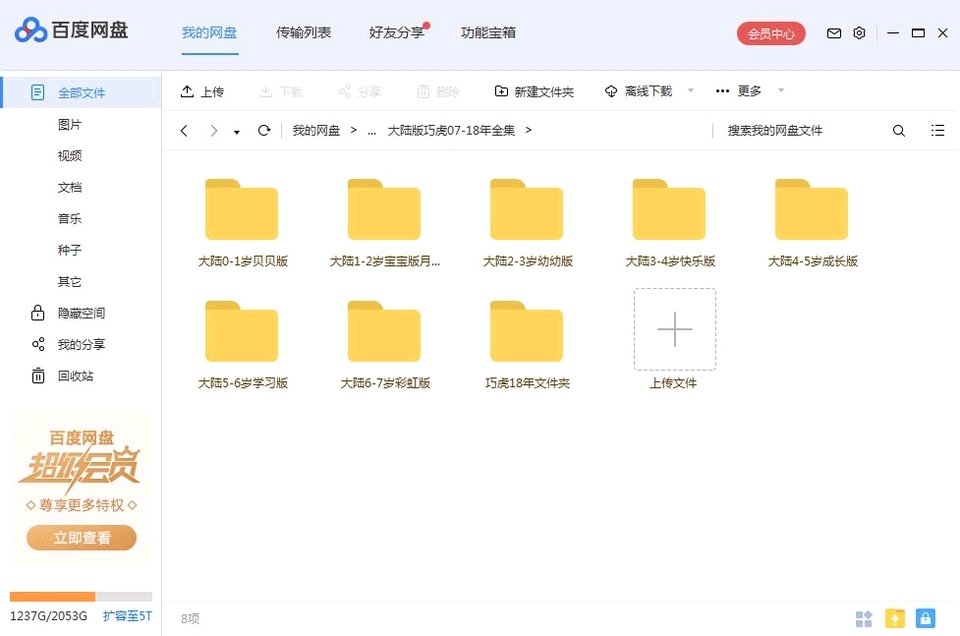Screen dimensions: 960x636
Task: Expand arrow after 大陆版巧虎07-18年全集 breadcrumb
Action: coord(528,130)
